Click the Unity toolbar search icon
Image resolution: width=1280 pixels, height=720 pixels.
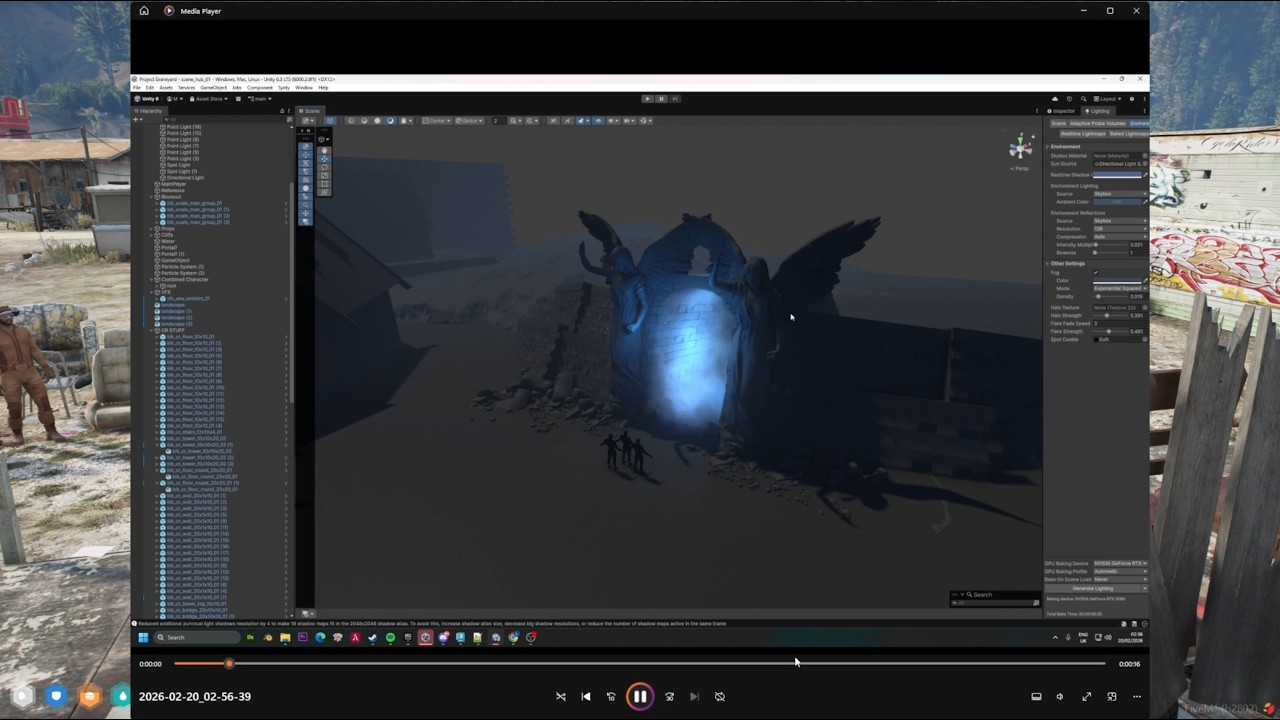tap(1084, 99)
